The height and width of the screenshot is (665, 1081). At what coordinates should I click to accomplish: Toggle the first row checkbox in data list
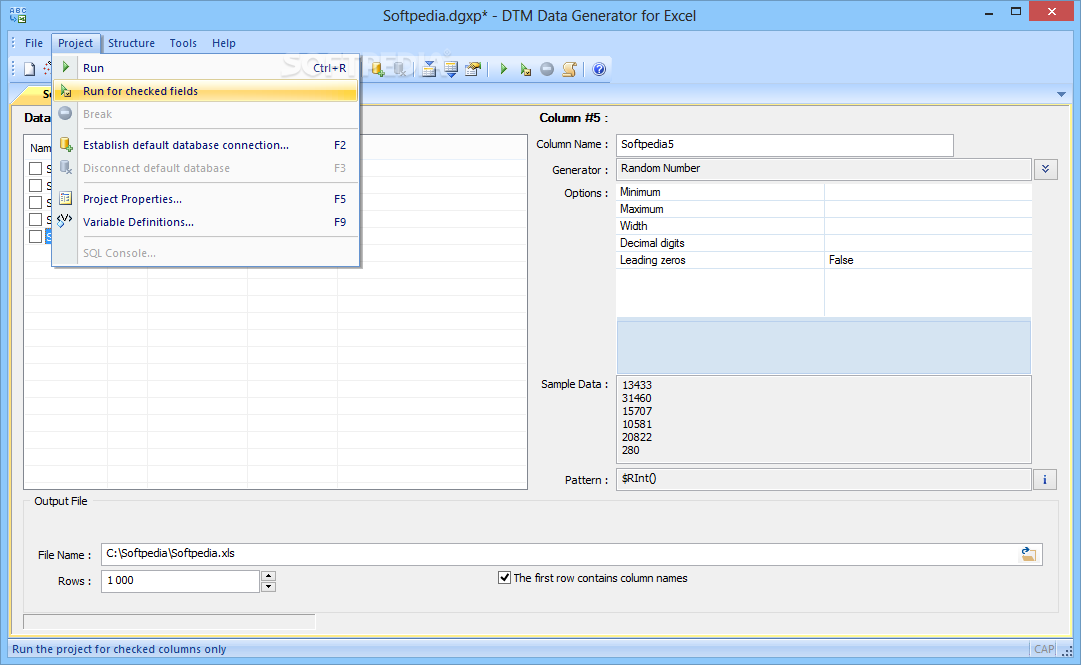[x=36, y=168]
